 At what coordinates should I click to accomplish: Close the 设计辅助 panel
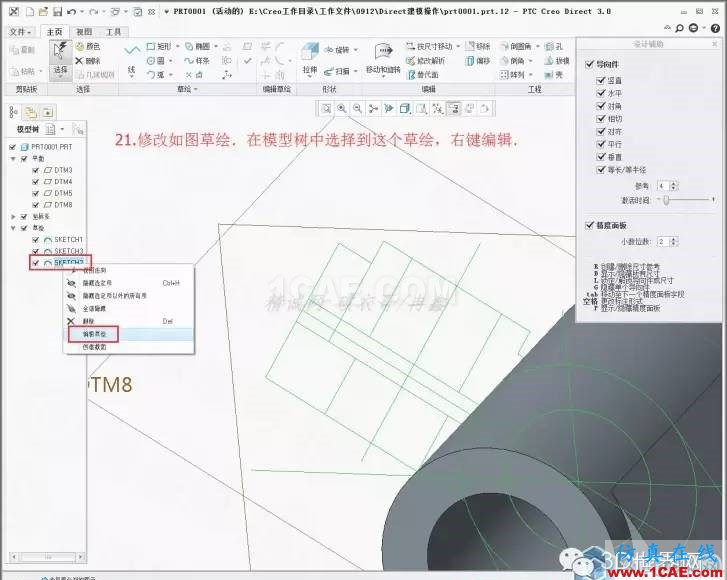pos(714,44)
